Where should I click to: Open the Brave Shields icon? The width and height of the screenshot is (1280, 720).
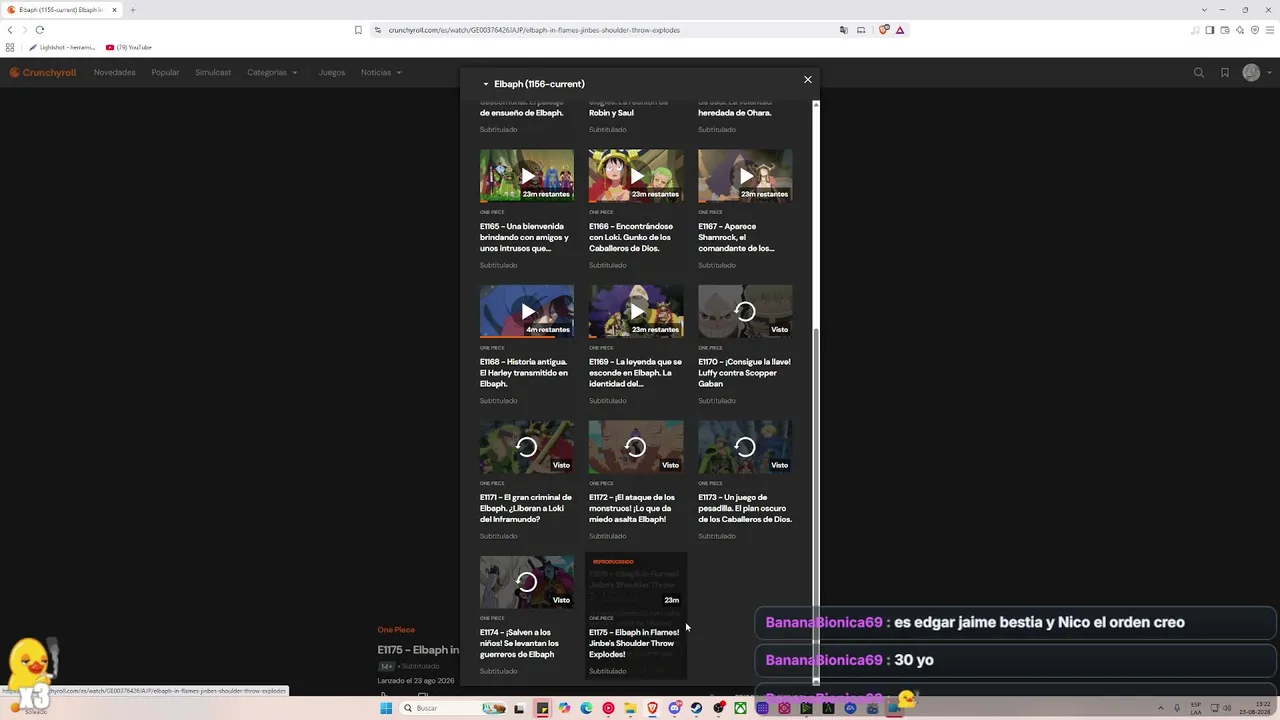[883, 30]
